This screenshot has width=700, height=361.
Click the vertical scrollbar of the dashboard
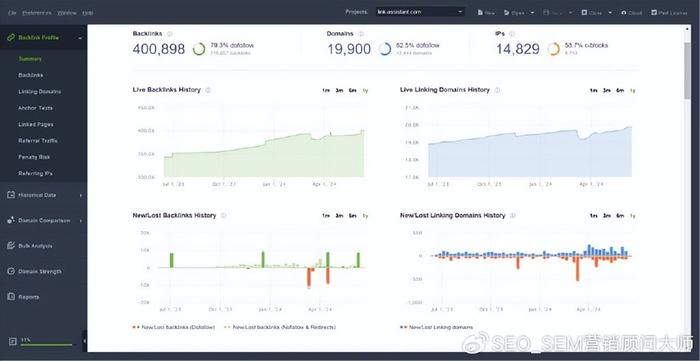pyautogui.click(x=688, y=71)
